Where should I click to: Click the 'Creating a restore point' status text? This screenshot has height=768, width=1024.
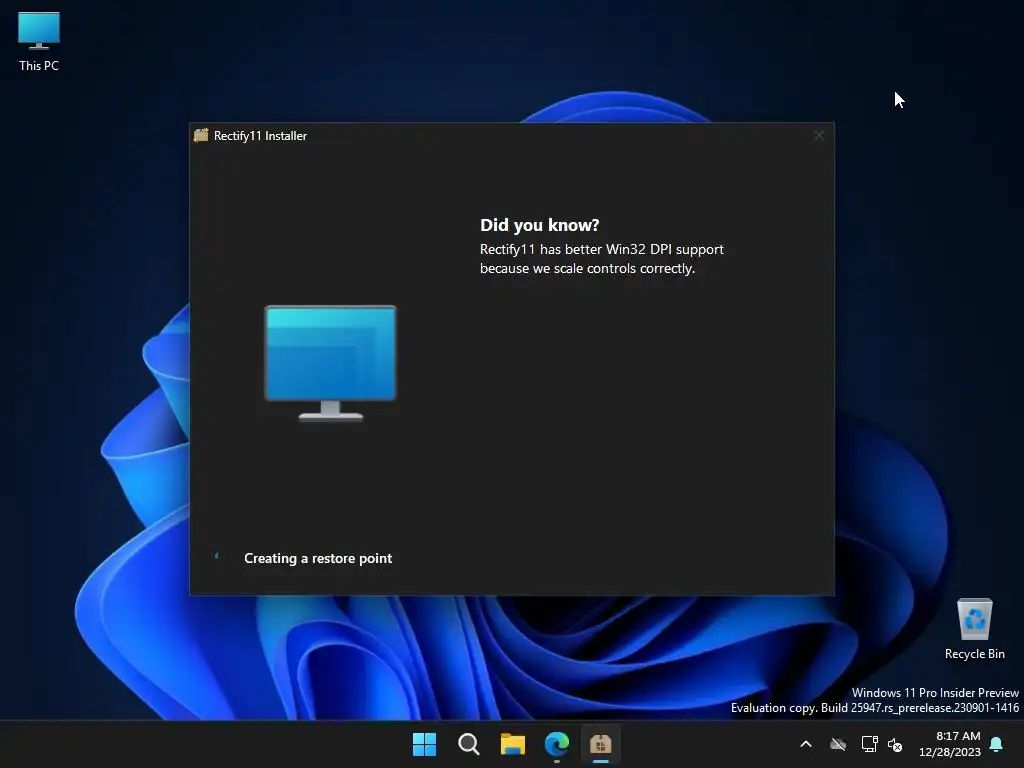pos(318,558)
